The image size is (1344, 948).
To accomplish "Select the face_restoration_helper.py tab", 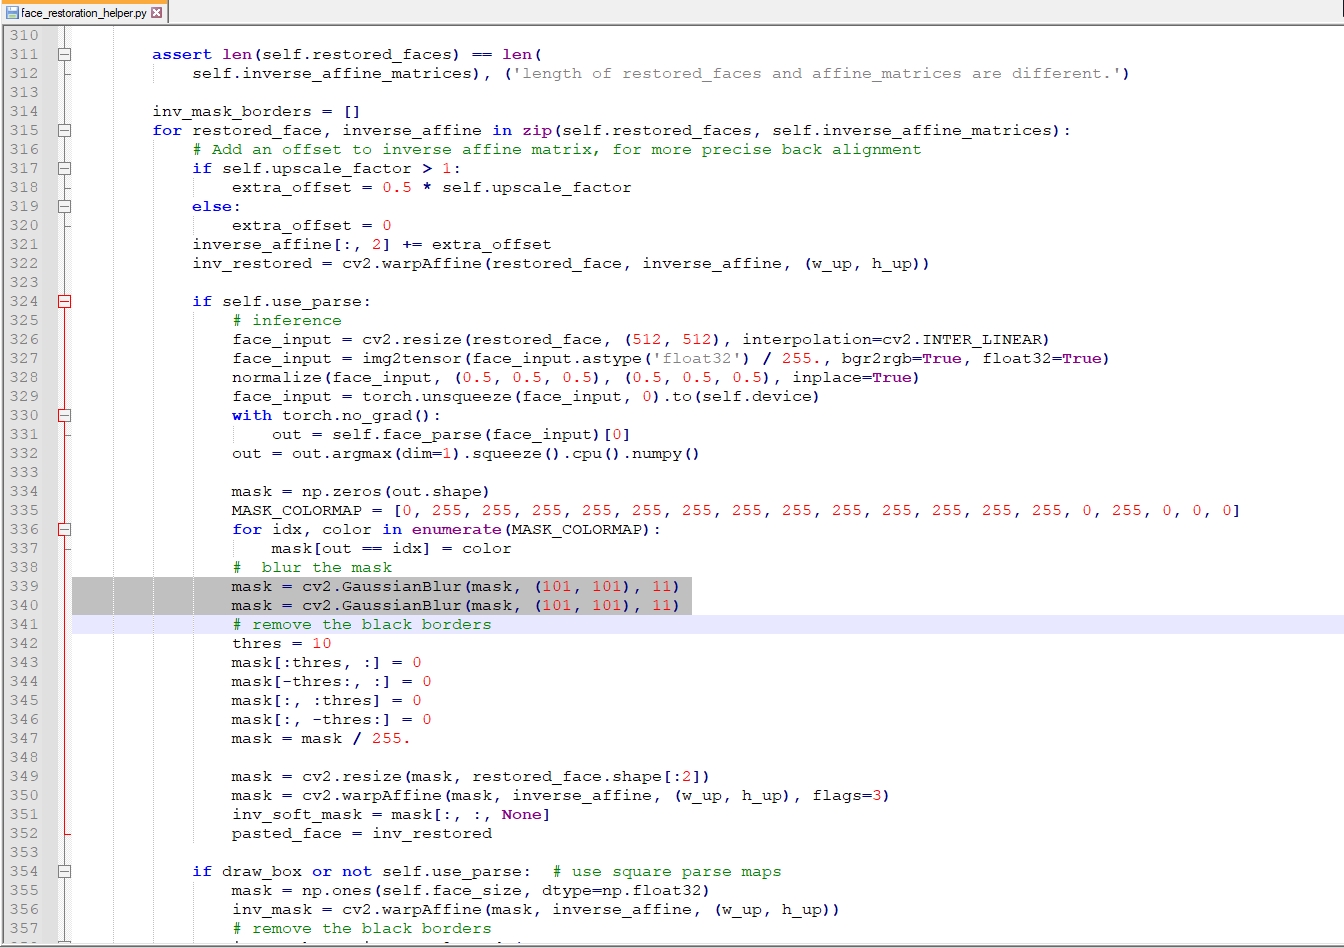I will pyautogui.click(x=84, y=13).
